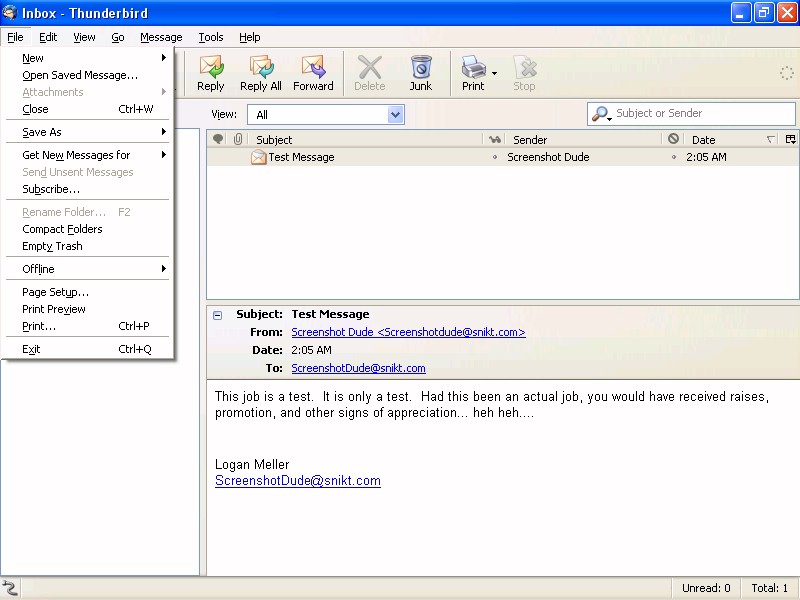Close the File menu via File label

(15, 37)
